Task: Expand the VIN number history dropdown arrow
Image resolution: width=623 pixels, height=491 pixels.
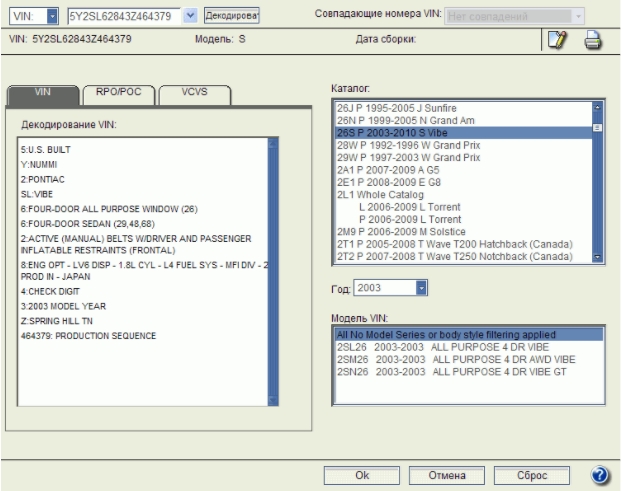Action: pos(190,16)
